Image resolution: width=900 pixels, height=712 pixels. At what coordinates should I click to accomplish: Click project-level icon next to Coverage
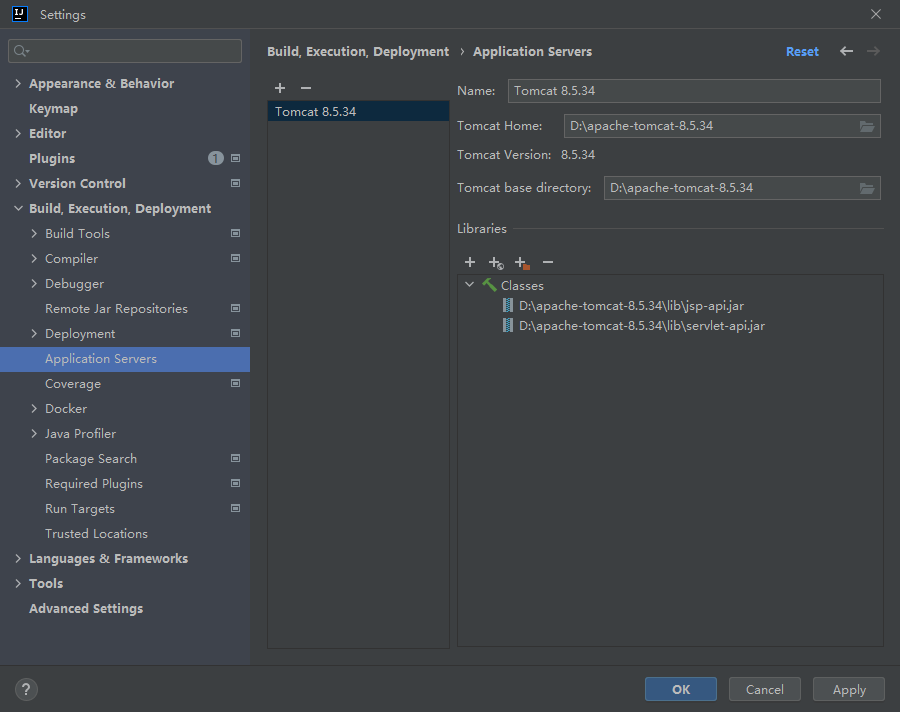pos(235,383)
